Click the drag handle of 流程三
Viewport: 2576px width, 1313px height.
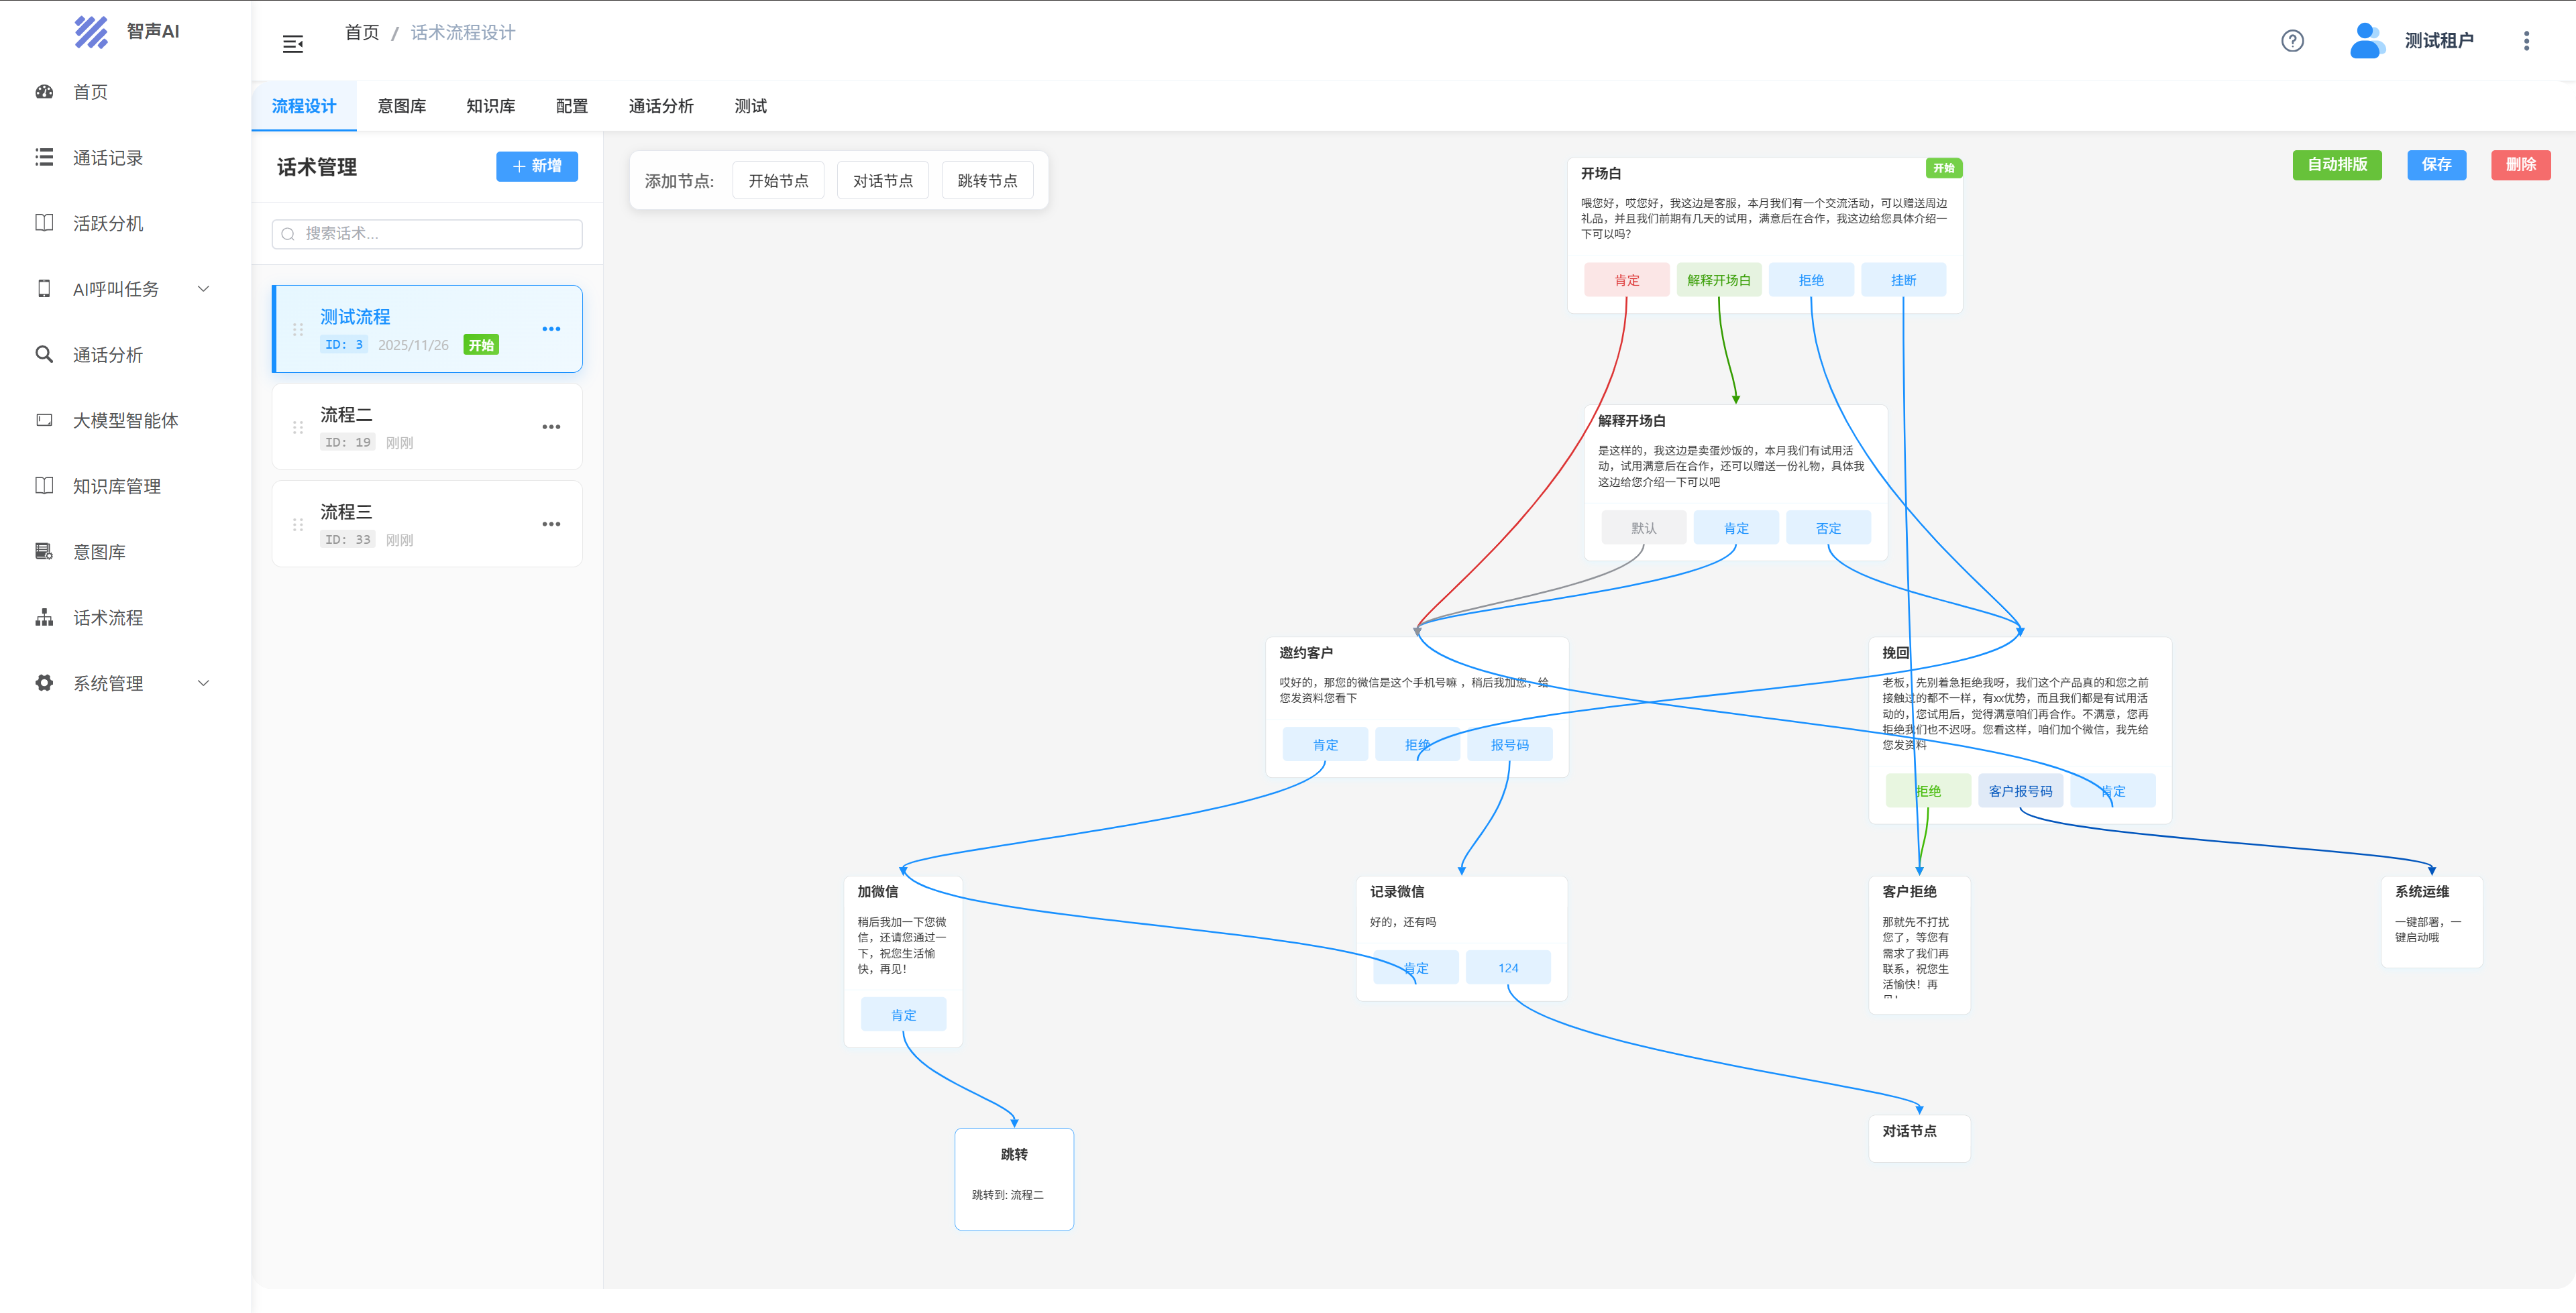pyautogui.click(x=298, y=524)
